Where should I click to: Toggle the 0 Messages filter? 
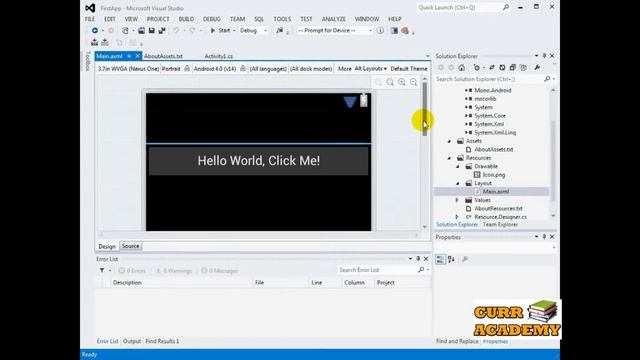click(220, 271)
